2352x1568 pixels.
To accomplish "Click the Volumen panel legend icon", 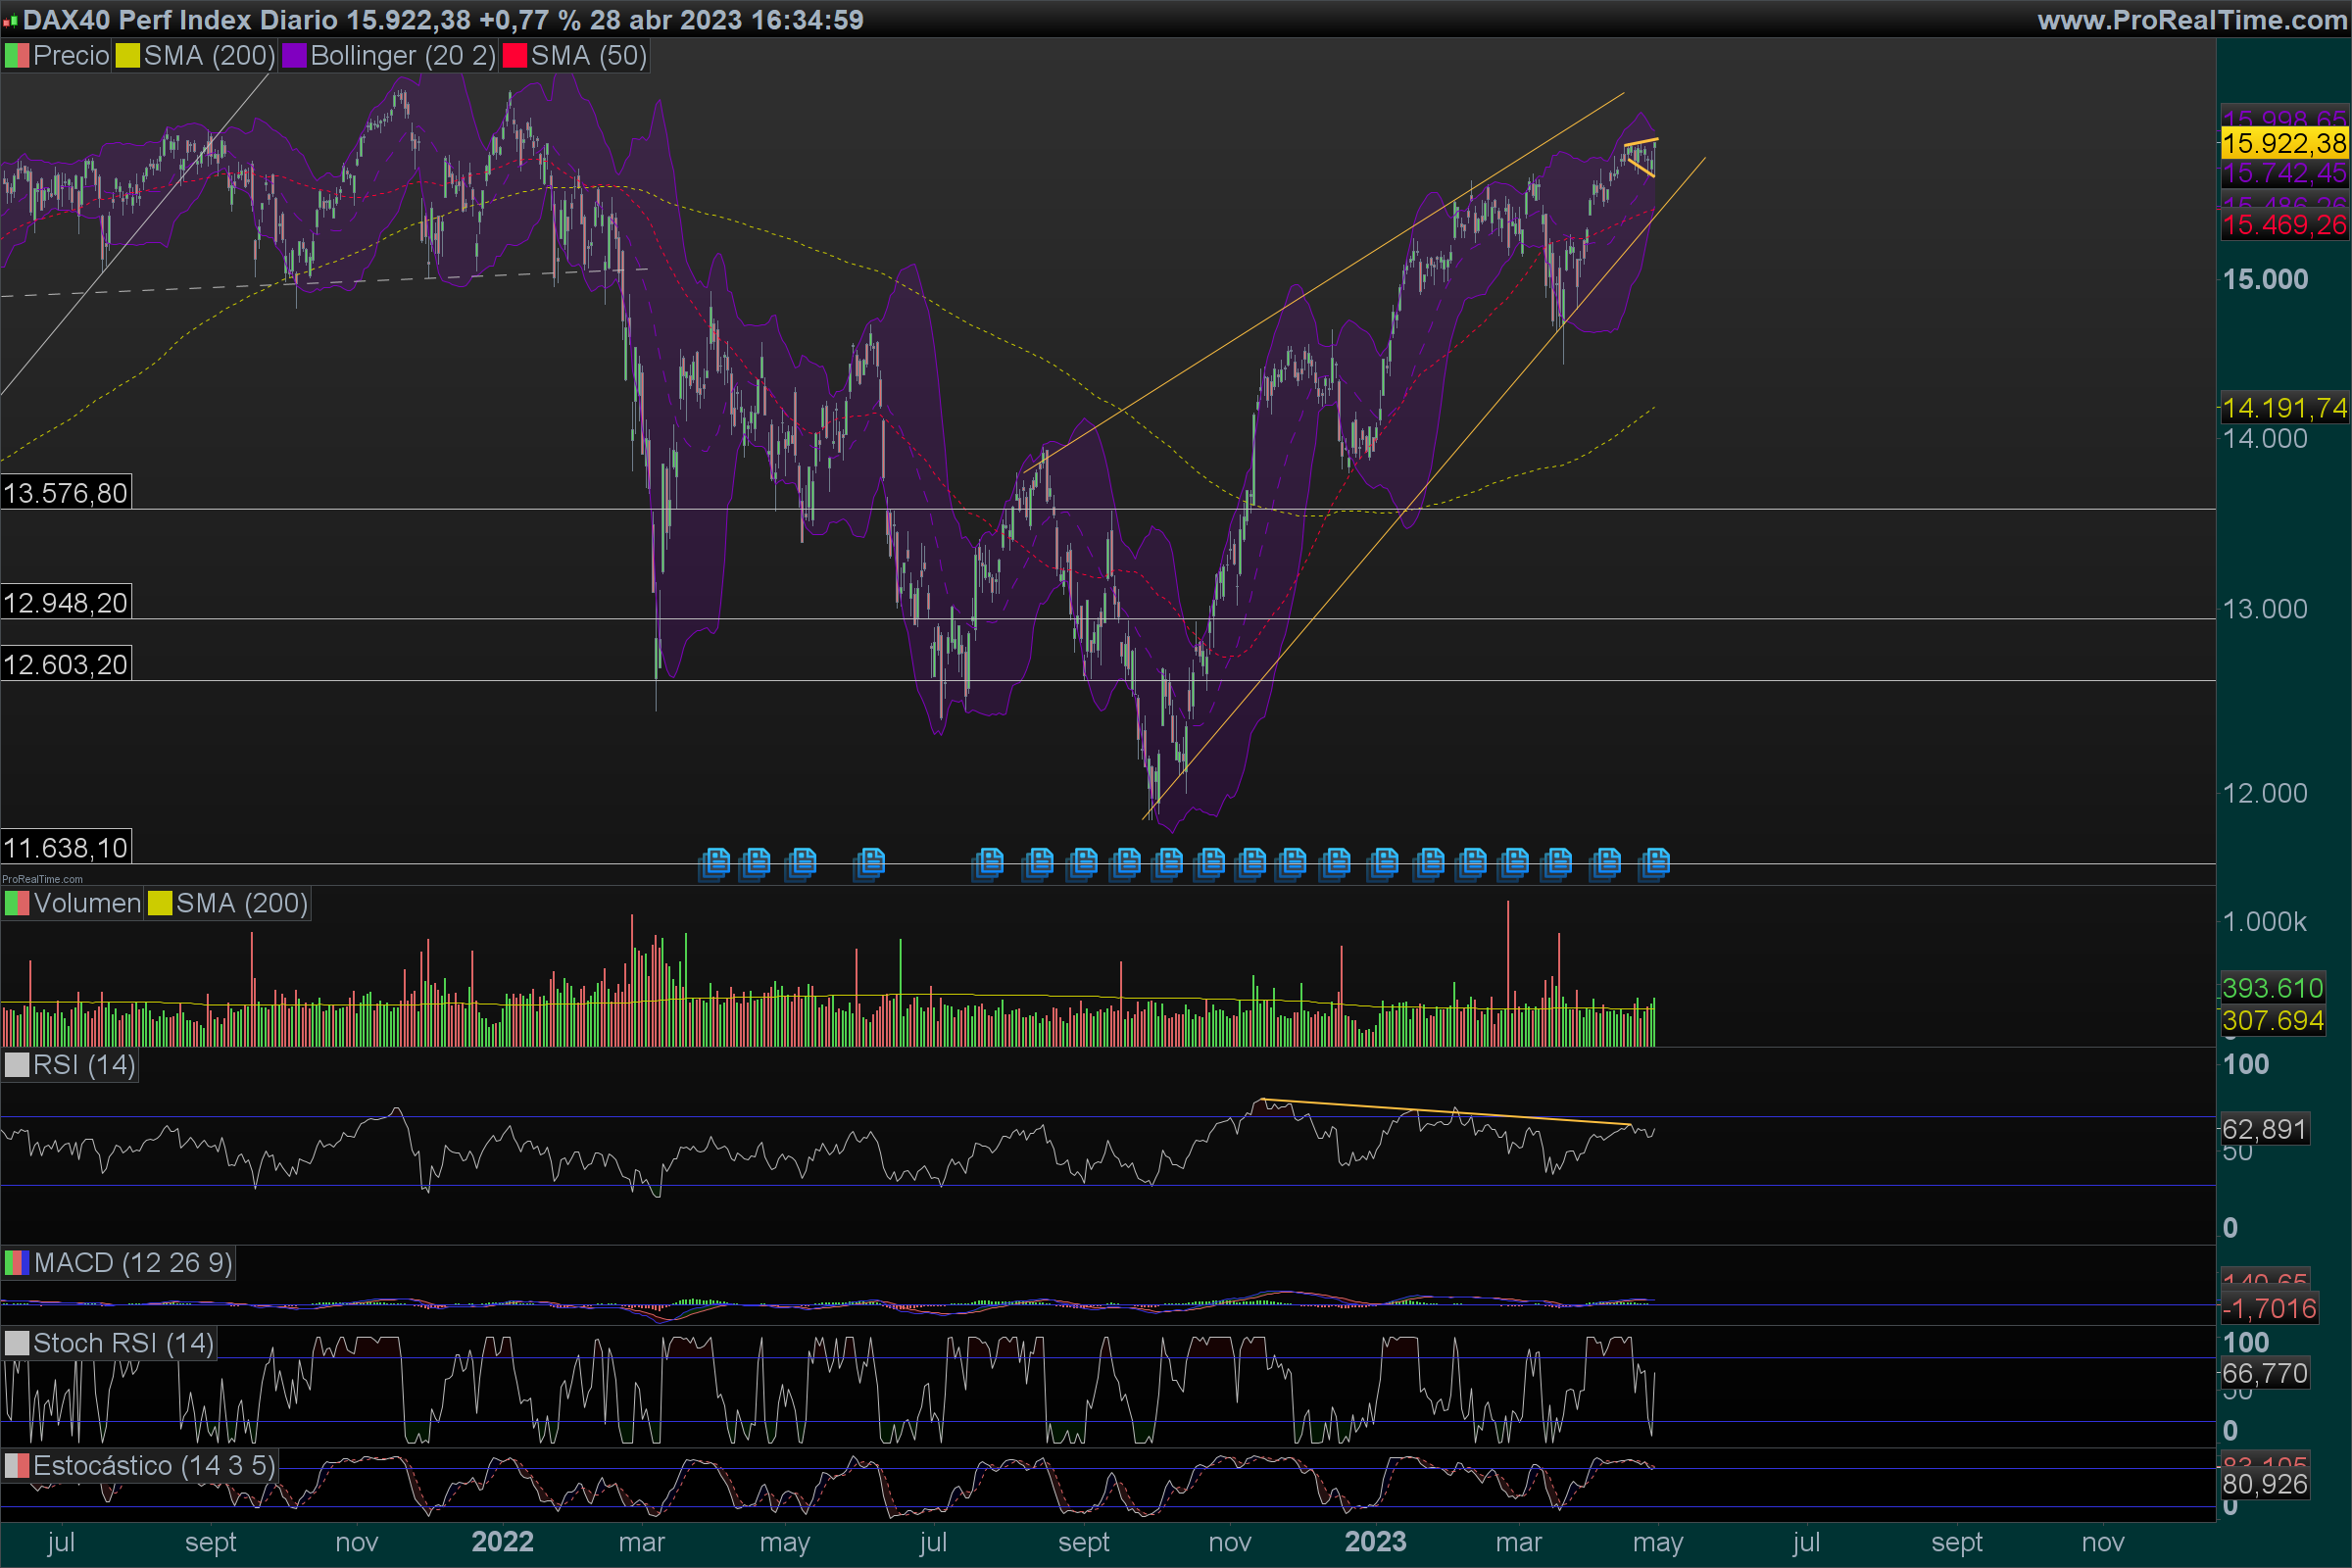I will pyautogui.click(x=17, y=904).
